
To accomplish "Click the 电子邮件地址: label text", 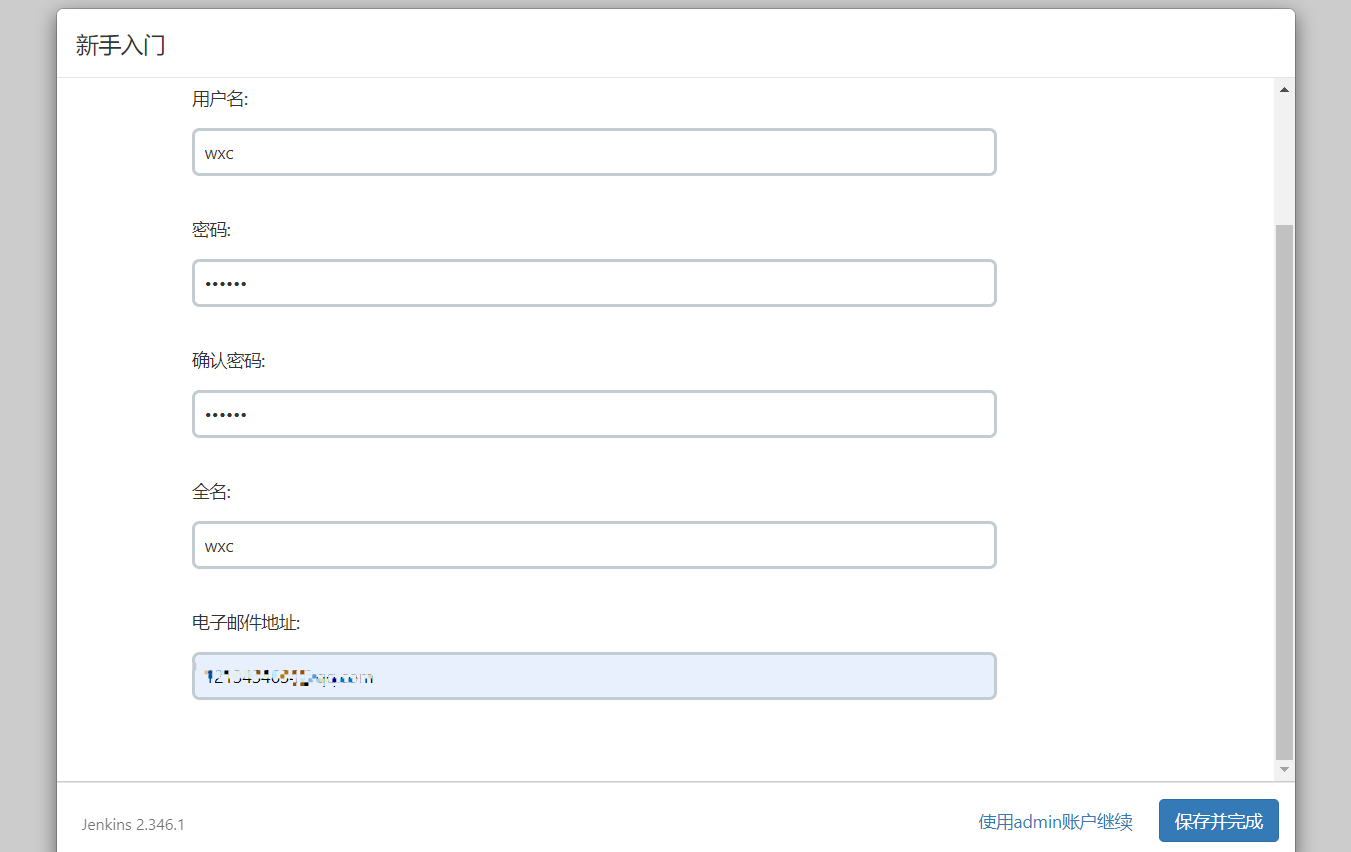I will point(246,623).
